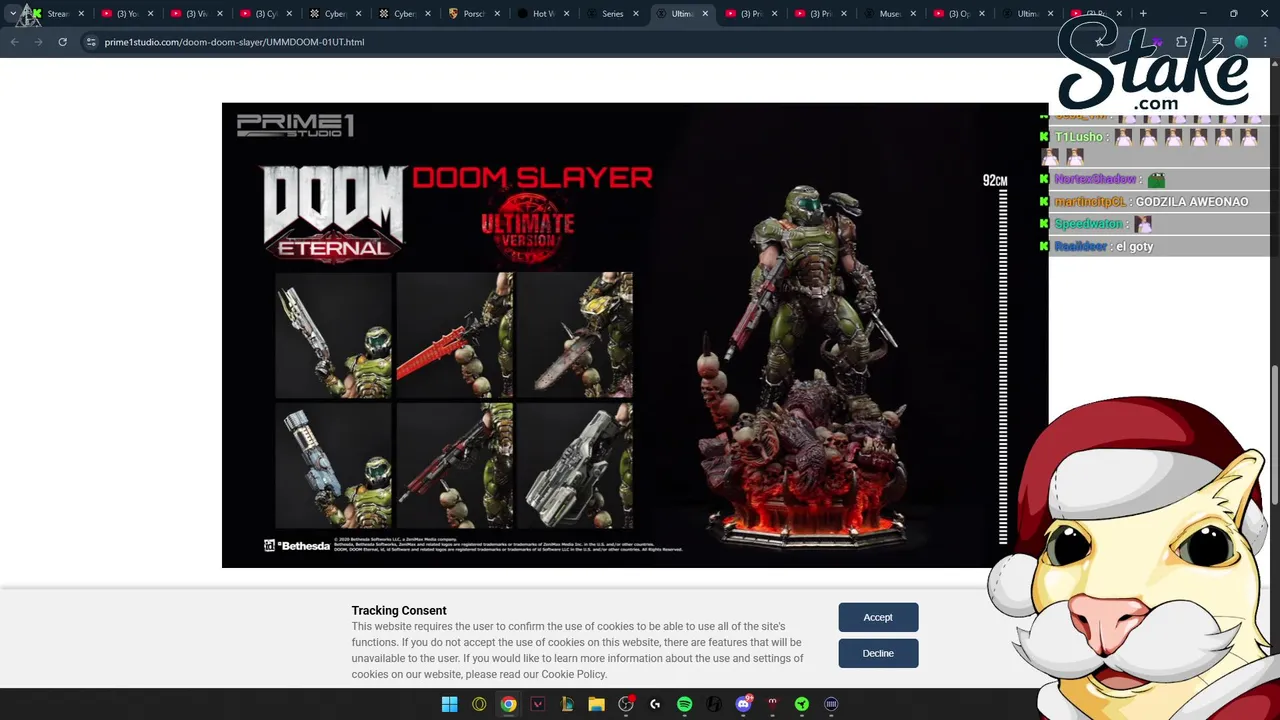Switch to the (3) Yo YouTube tab

point(127,14)
